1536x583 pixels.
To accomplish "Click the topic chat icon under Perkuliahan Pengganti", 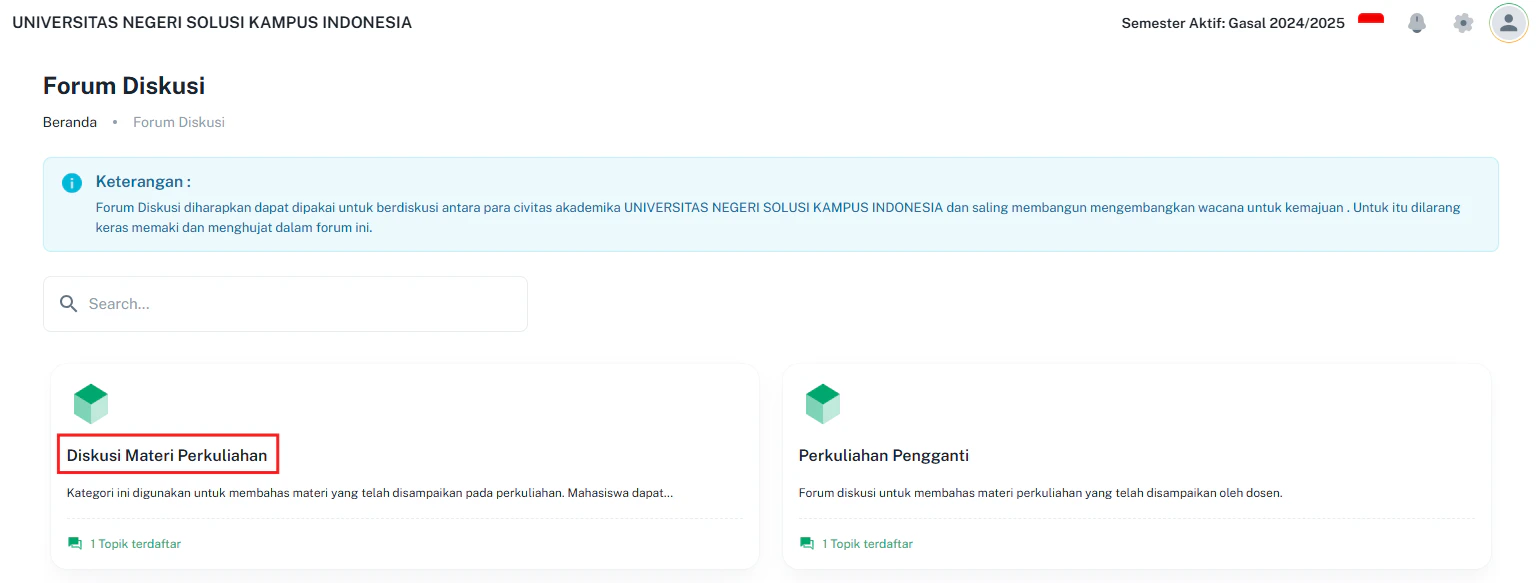I will (806, 543).
